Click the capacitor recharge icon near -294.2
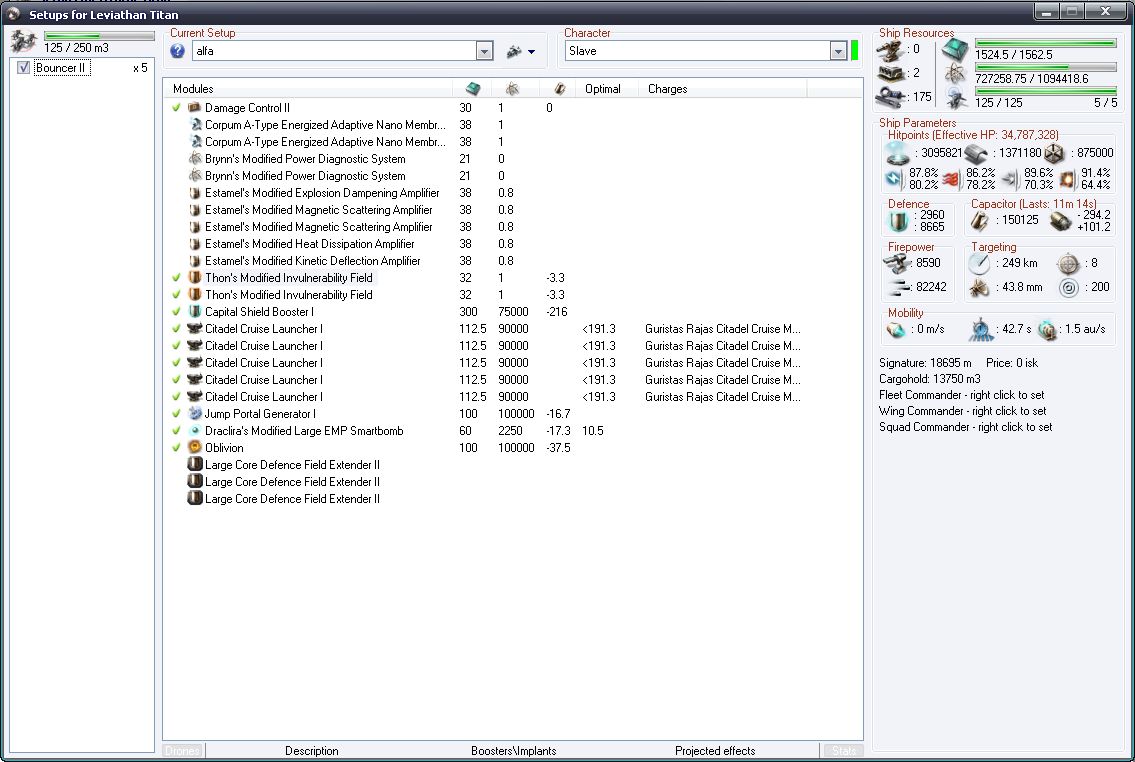This screenshot has height=762, width=1135. click(1060, 220)
